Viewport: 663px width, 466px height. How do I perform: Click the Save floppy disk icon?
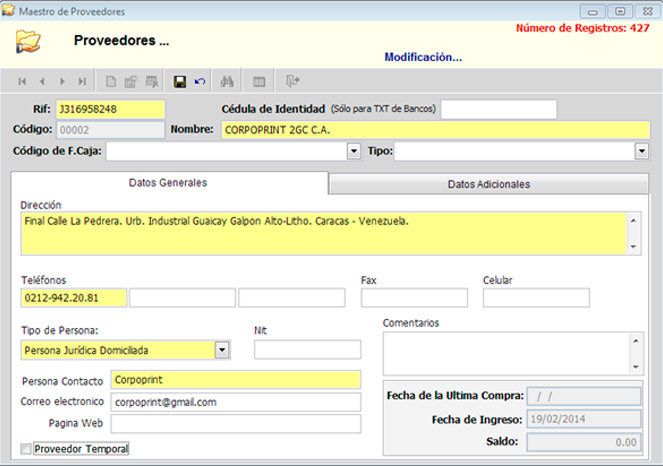point(180,81)
